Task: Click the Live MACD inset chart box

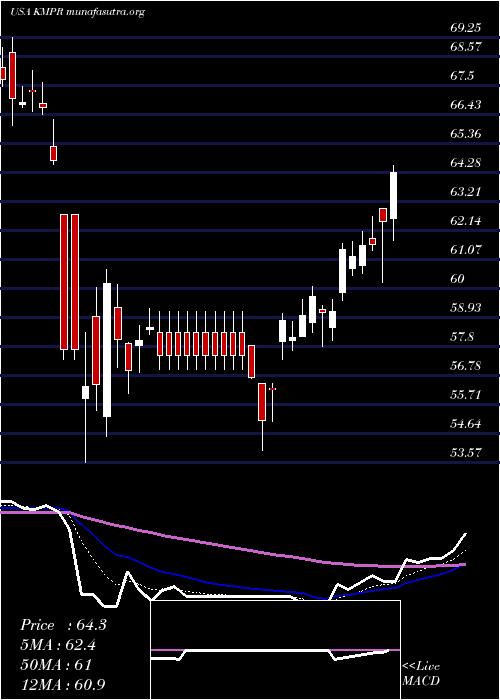Action: point(275,650)
